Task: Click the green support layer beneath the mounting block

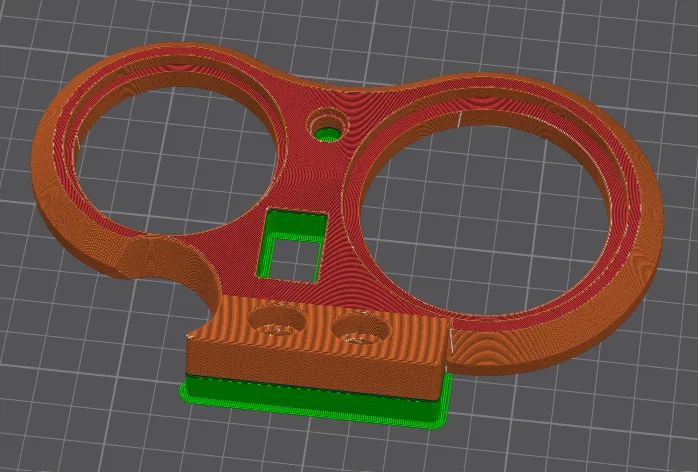Action: click(314, 403)
